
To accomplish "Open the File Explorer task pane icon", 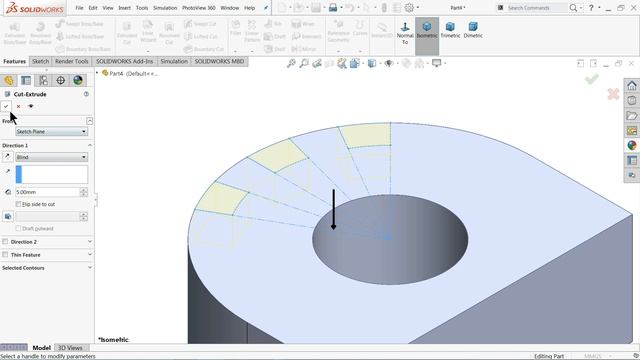I will pos(632,116).
